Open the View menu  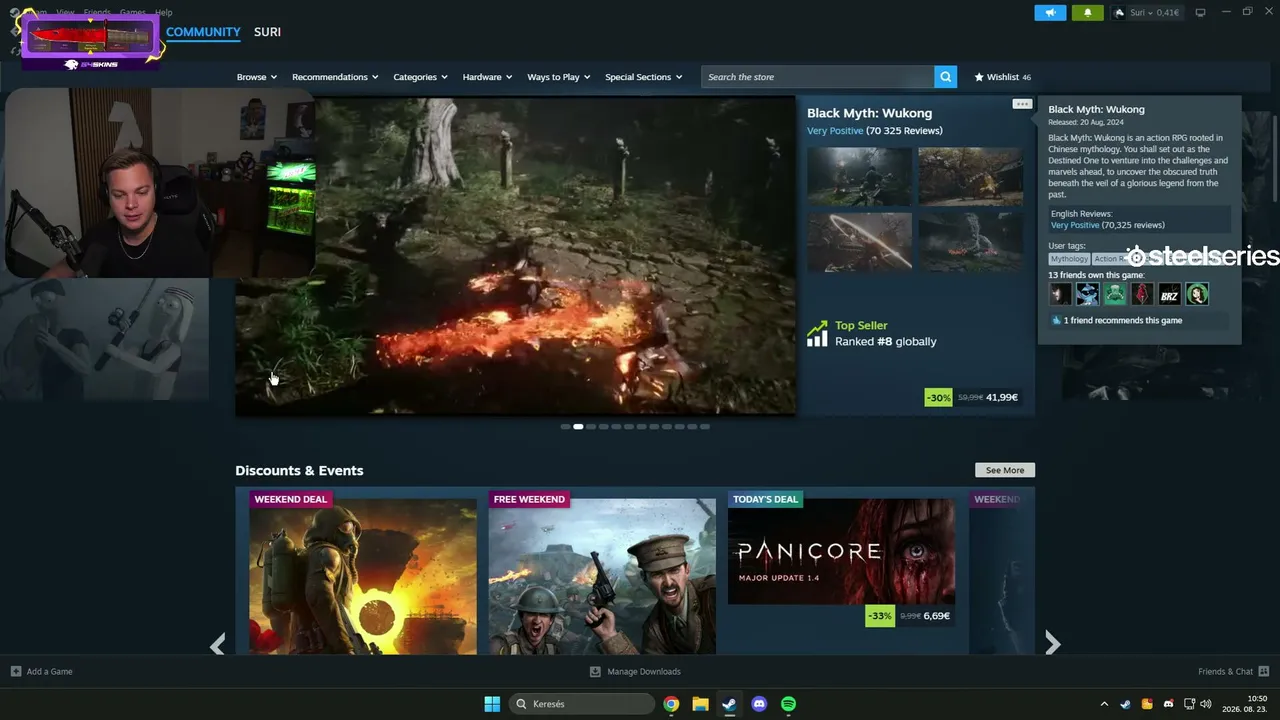pyautogui.click(x=65, y=12)
